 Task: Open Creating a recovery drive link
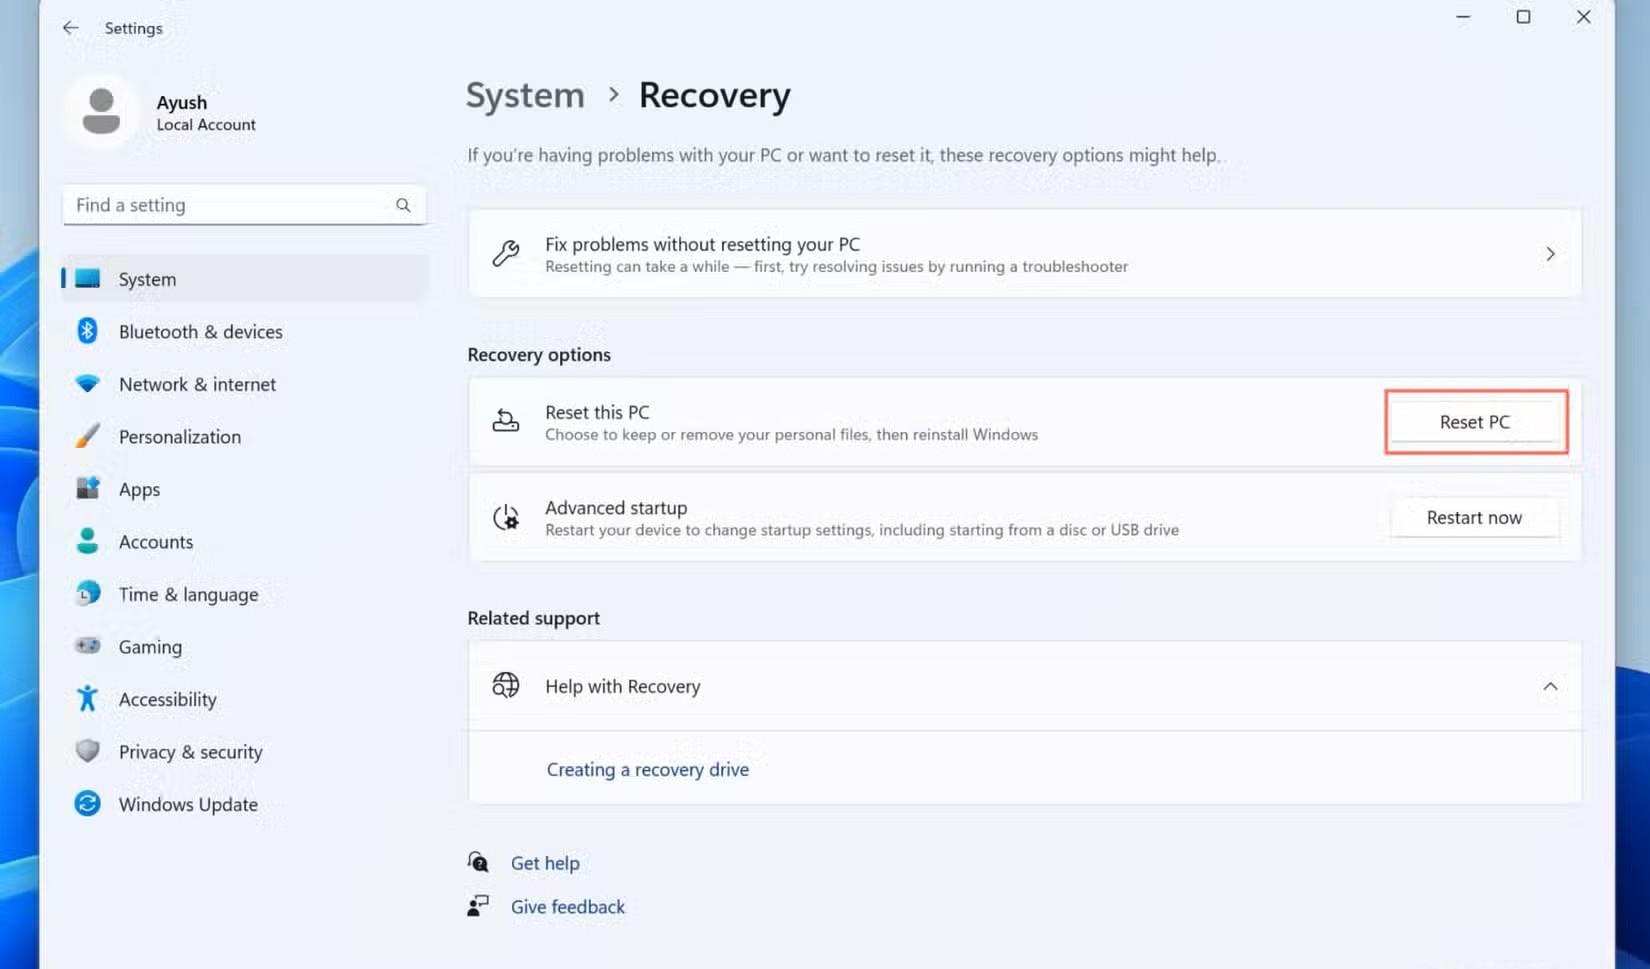coord(647,769)
